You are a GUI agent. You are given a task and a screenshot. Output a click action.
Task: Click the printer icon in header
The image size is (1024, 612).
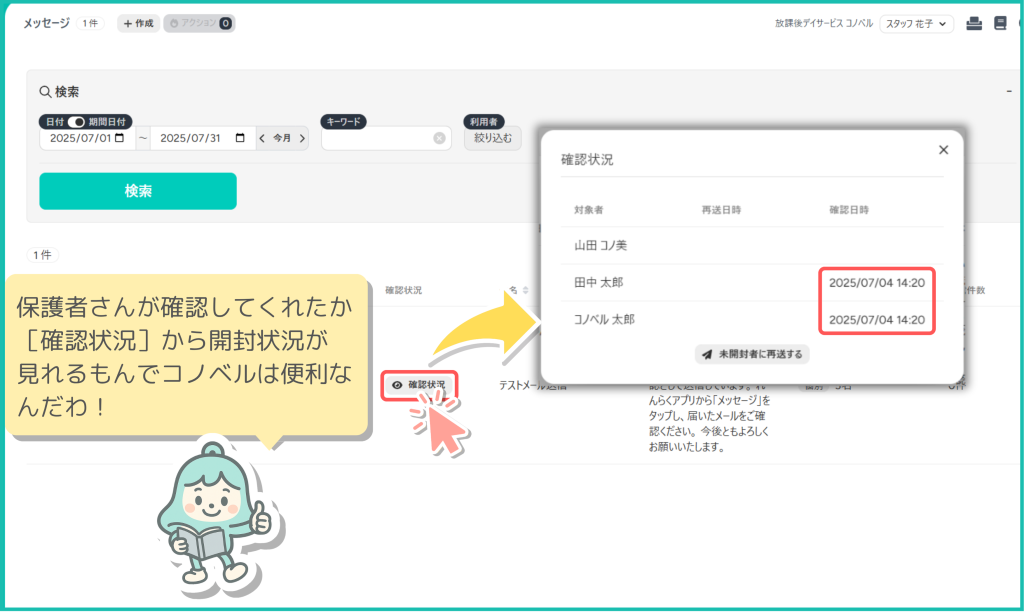click(973, 23)
